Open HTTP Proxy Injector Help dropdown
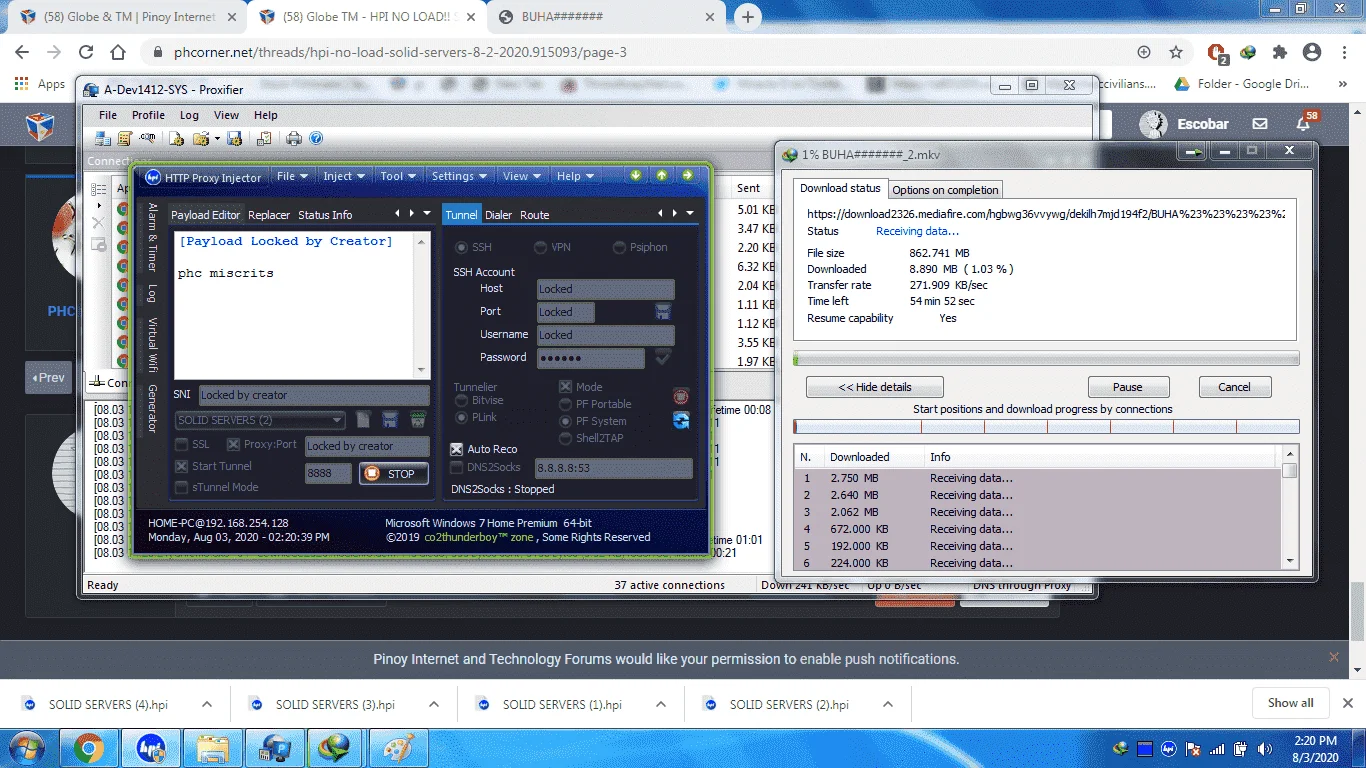The image size is (1366, 768). (575, 176)
